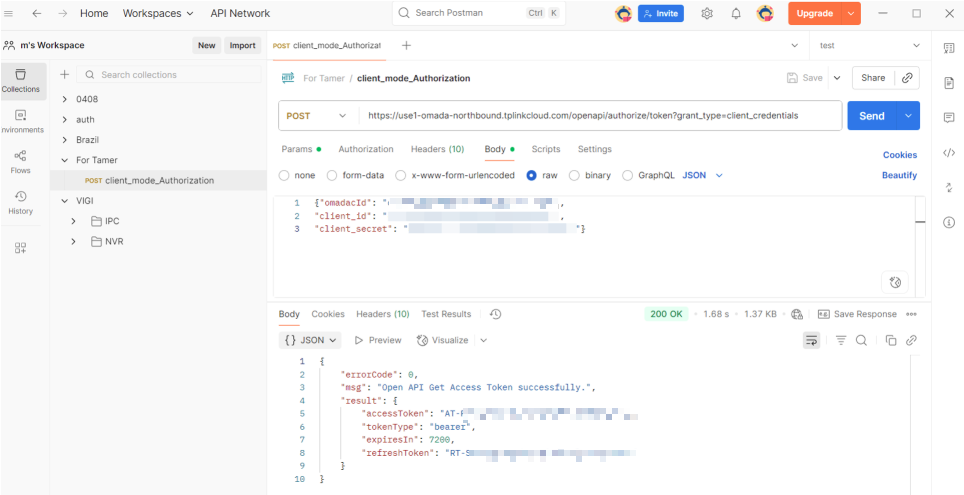Click the code snippet icon in right sidebar

pyautogui.click(x=949, y=153)
